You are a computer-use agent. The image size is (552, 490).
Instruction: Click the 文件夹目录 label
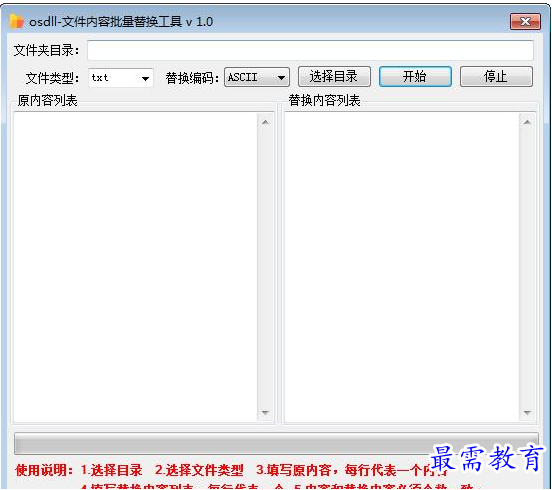click(x=46, y=50)
